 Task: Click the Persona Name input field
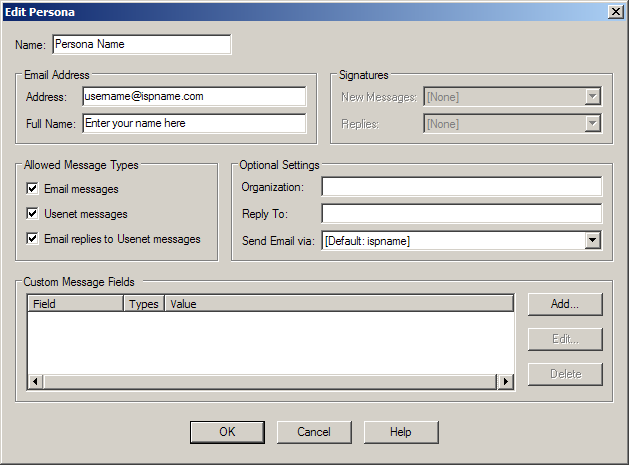[x=141, y=45]
